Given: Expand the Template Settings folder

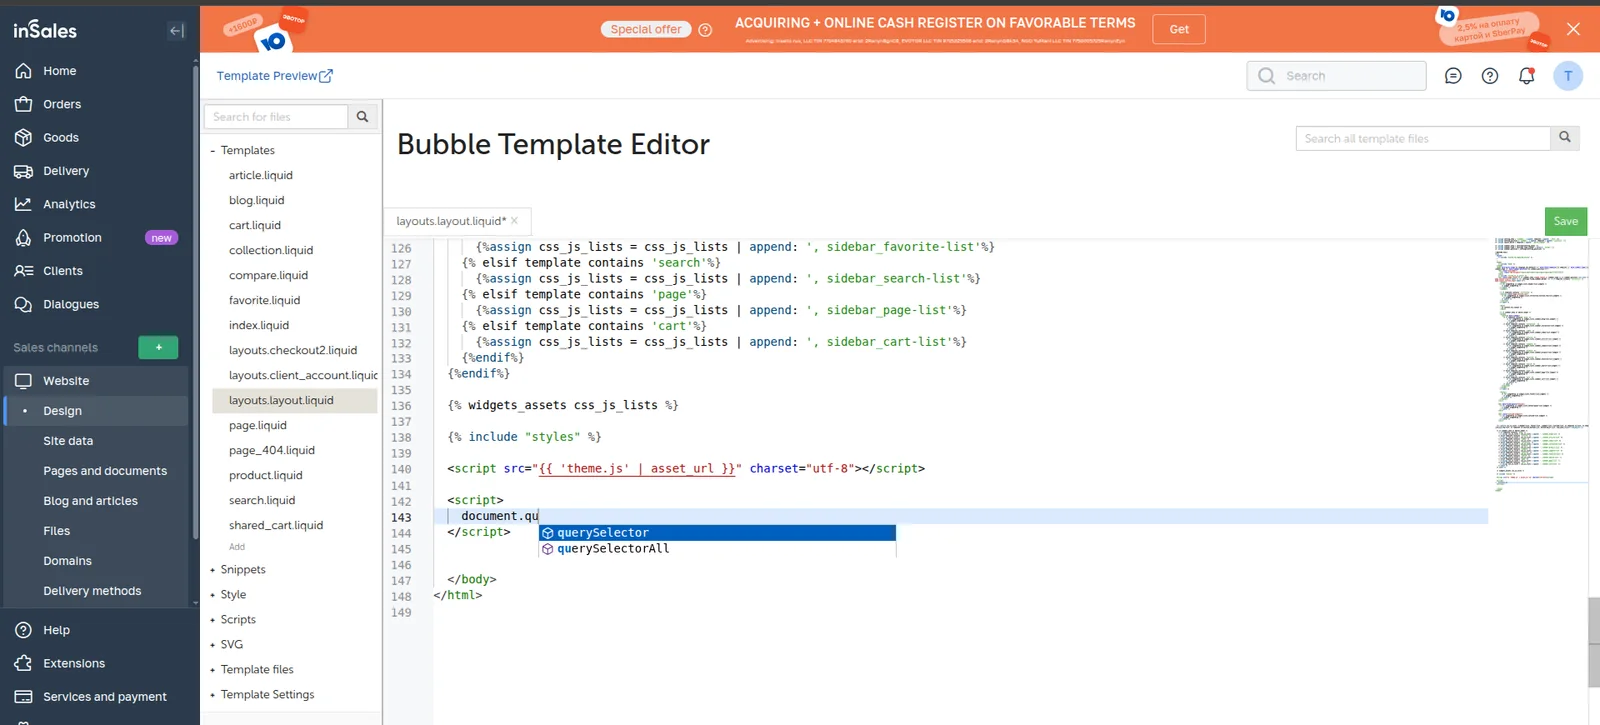Looking at the screenshot, I should [213, 695].
